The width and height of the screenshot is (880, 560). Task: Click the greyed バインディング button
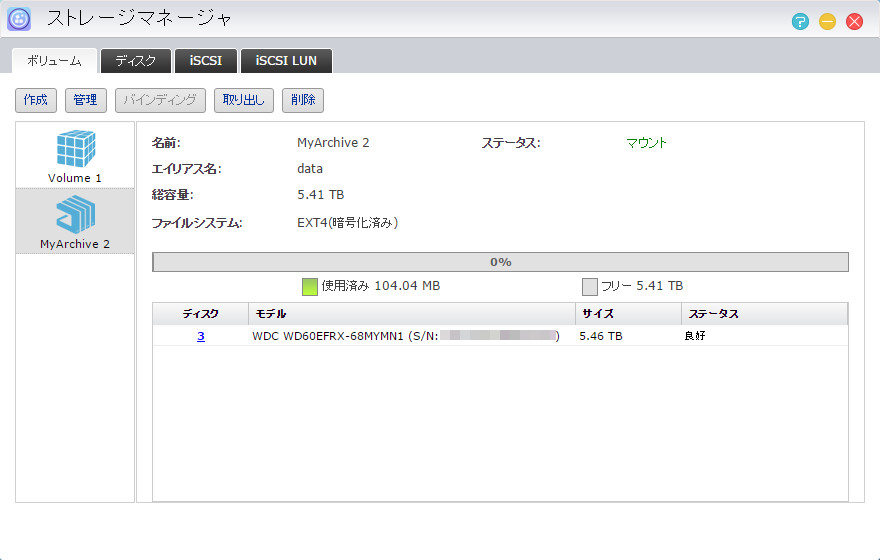coord(161,100)
